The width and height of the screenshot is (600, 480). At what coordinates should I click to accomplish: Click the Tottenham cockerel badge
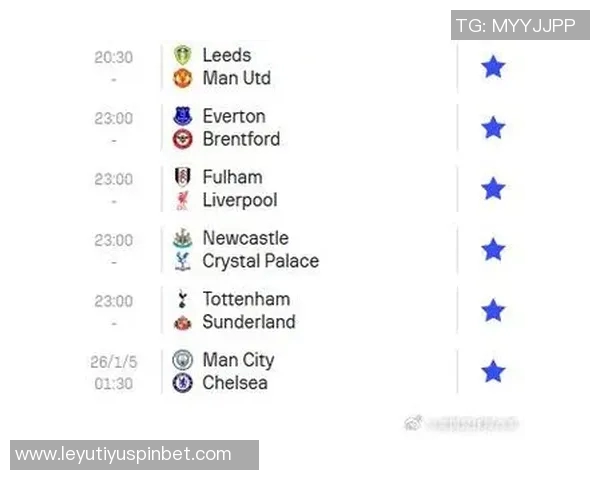(182, 299)
